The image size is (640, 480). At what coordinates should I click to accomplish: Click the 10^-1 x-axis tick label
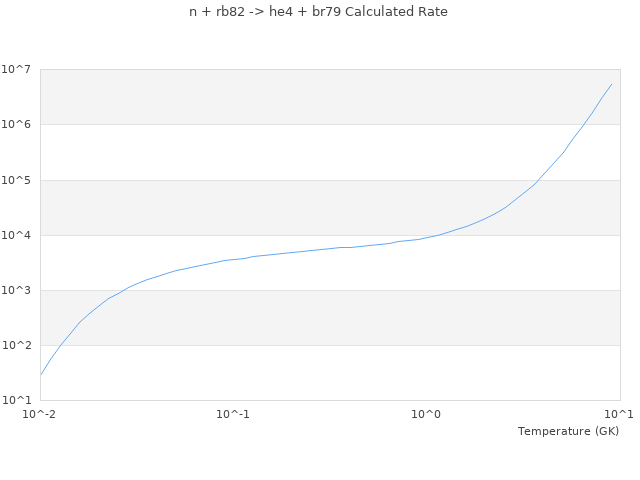click(x=233, y=415)
